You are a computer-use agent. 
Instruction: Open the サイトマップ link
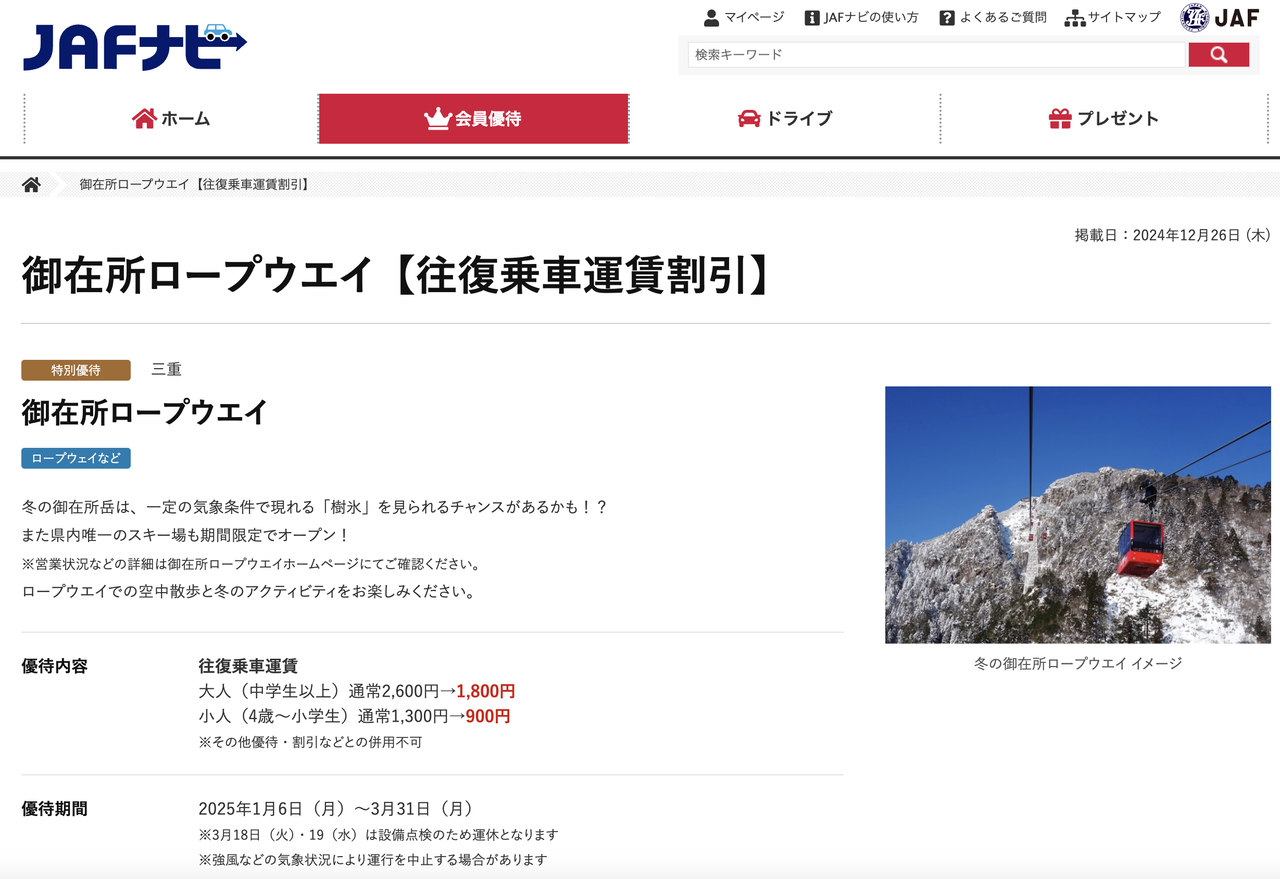(x=1113, y=18)
